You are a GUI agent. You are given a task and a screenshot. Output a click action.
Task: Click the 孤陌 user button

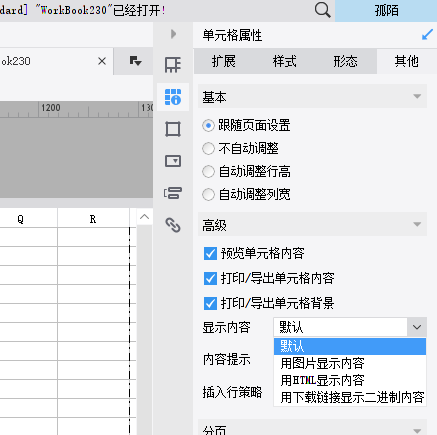pyautogui.click(x=386, y=11)
